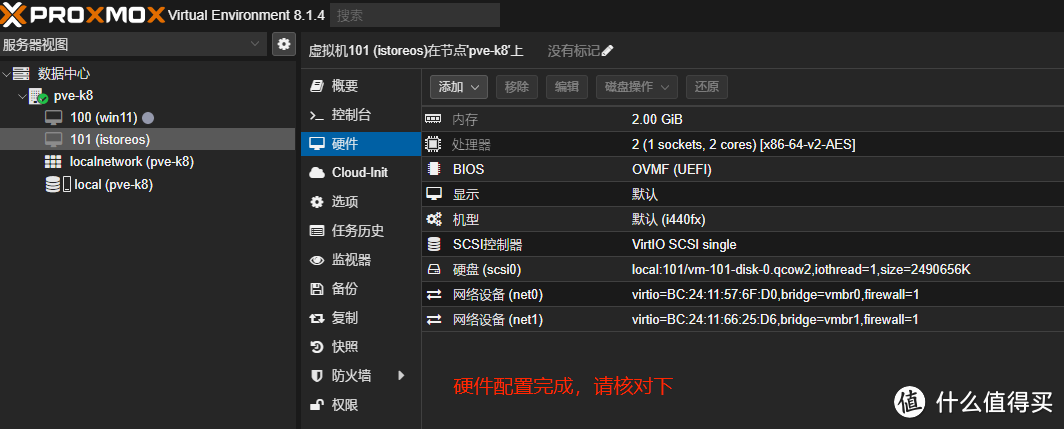Open the 防火墙 firewall tab
This screenshot has height=429, width=1064.
pos(361,375)
